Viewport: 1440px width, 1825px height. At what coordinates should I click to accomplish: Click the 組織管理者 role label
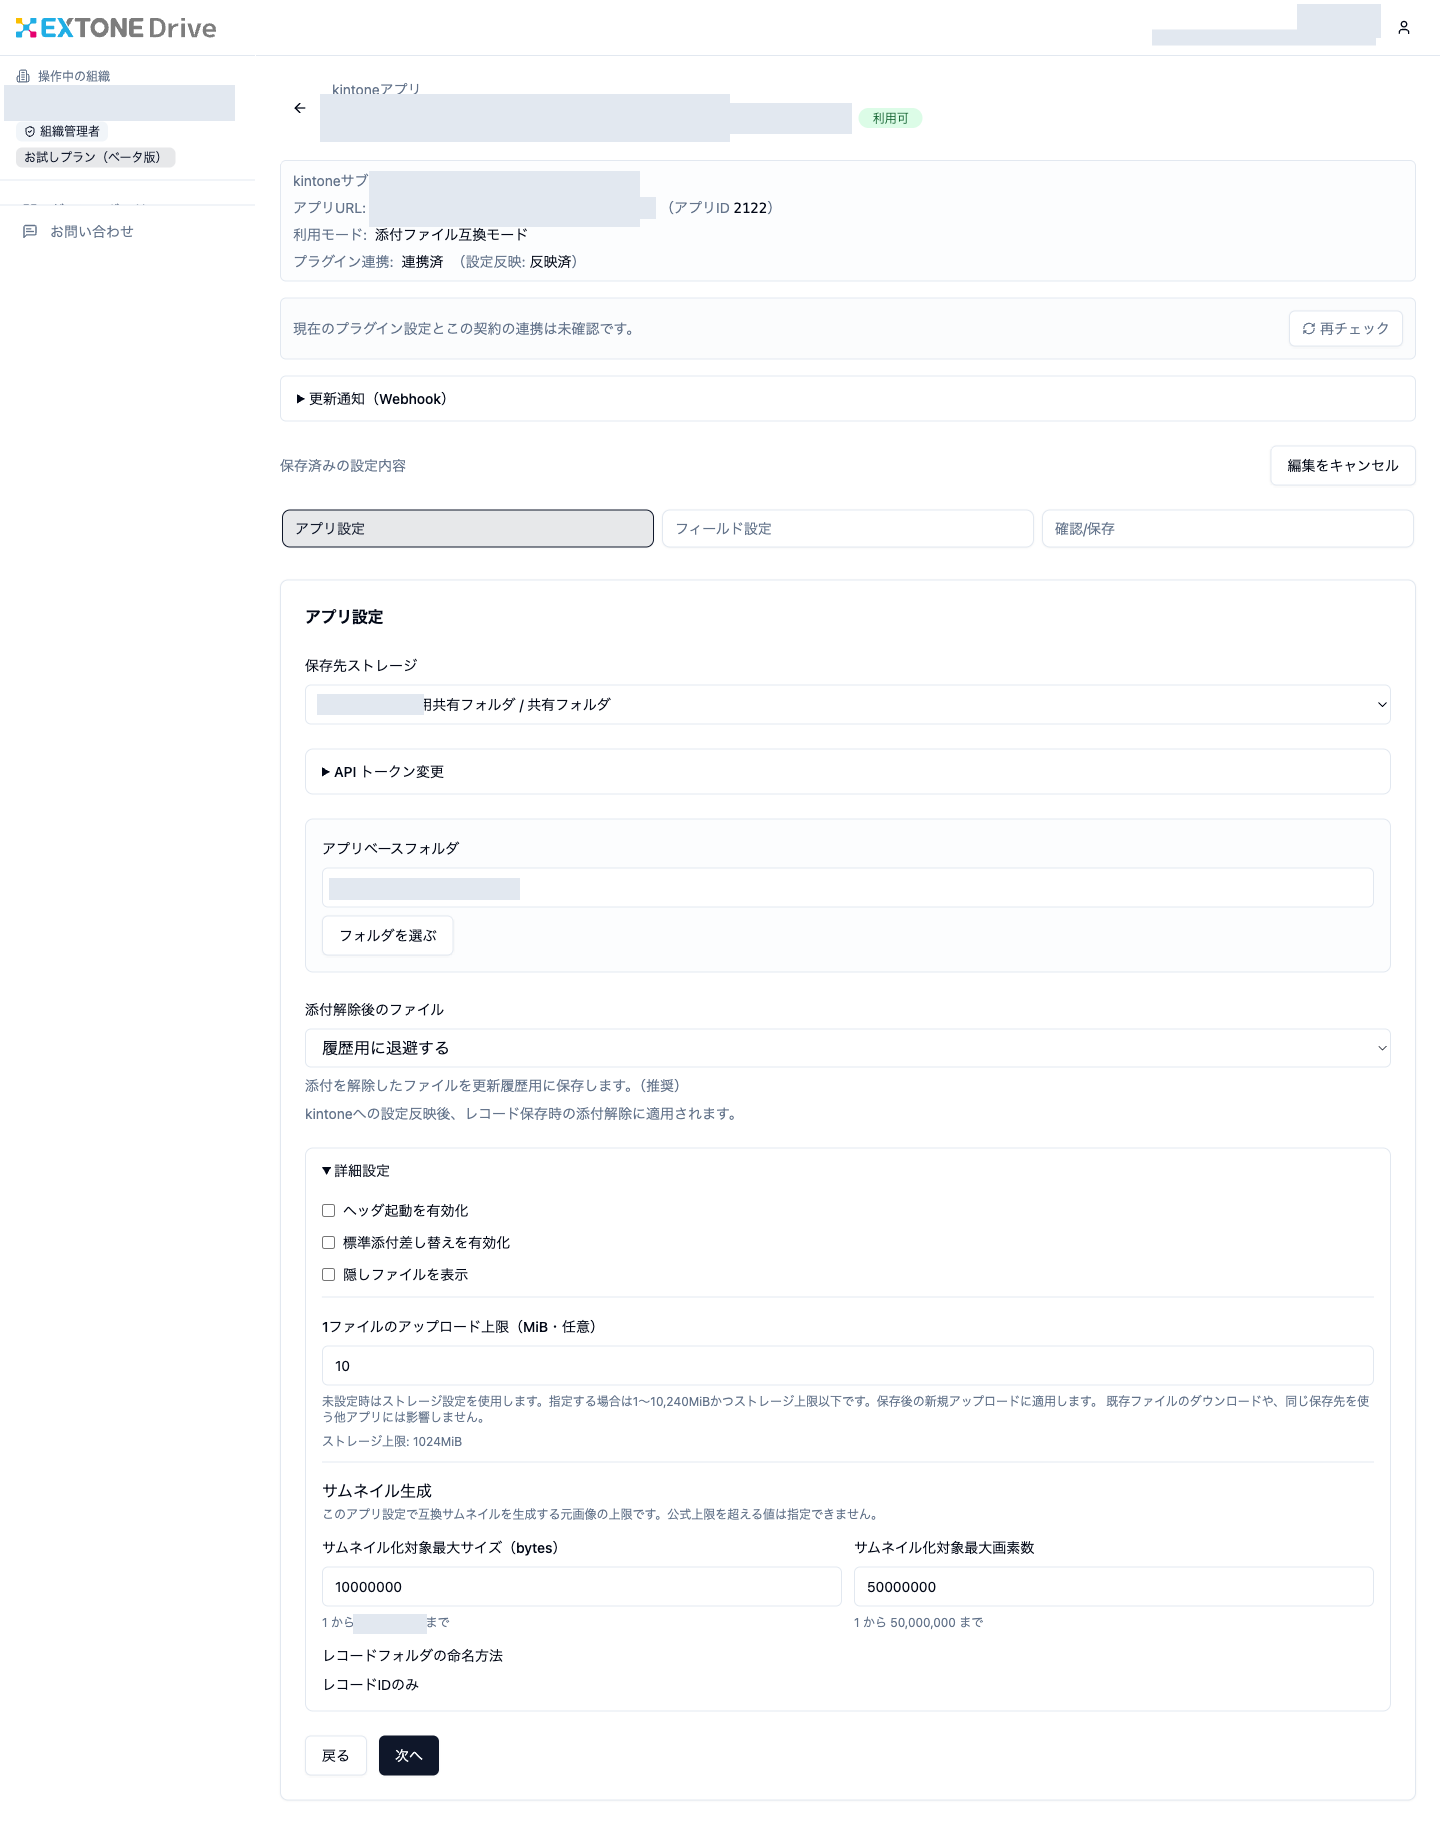coord(70,131)
